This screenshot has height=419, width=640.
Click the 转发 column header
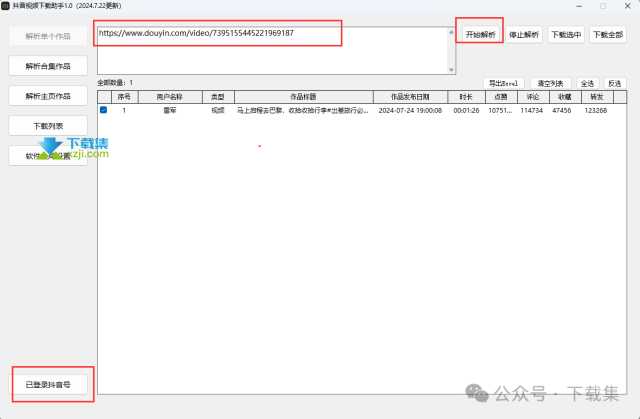pyautogui.click(x=597, y=97)
